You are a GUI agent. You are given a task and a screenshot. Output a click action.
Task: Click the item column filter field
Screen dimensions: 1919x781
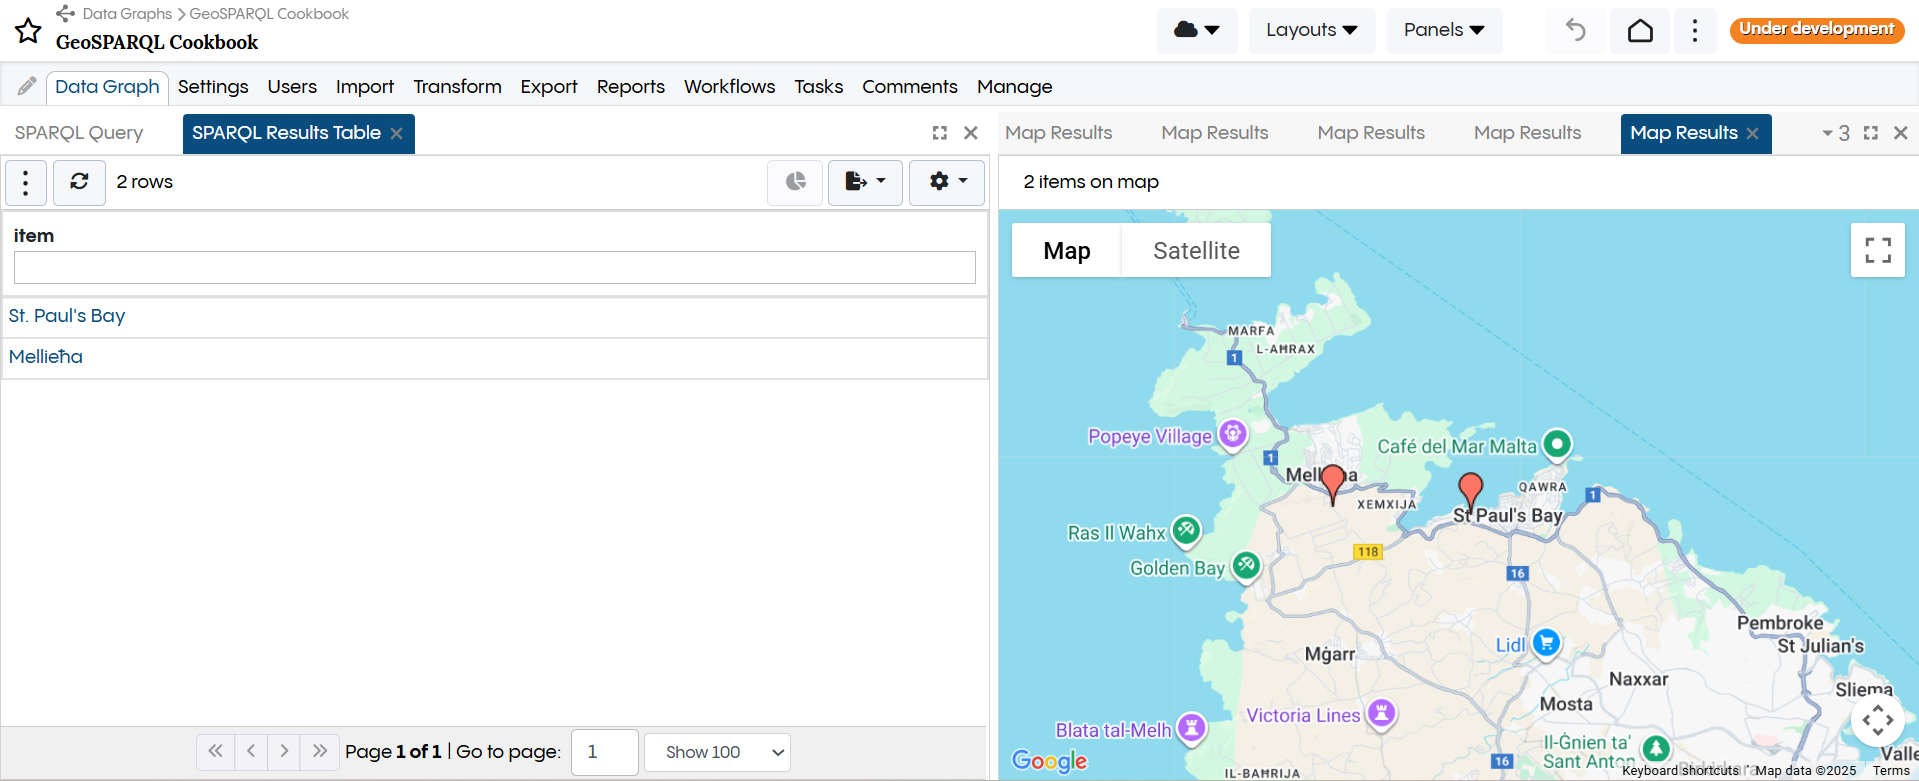(x=494, y=267)
